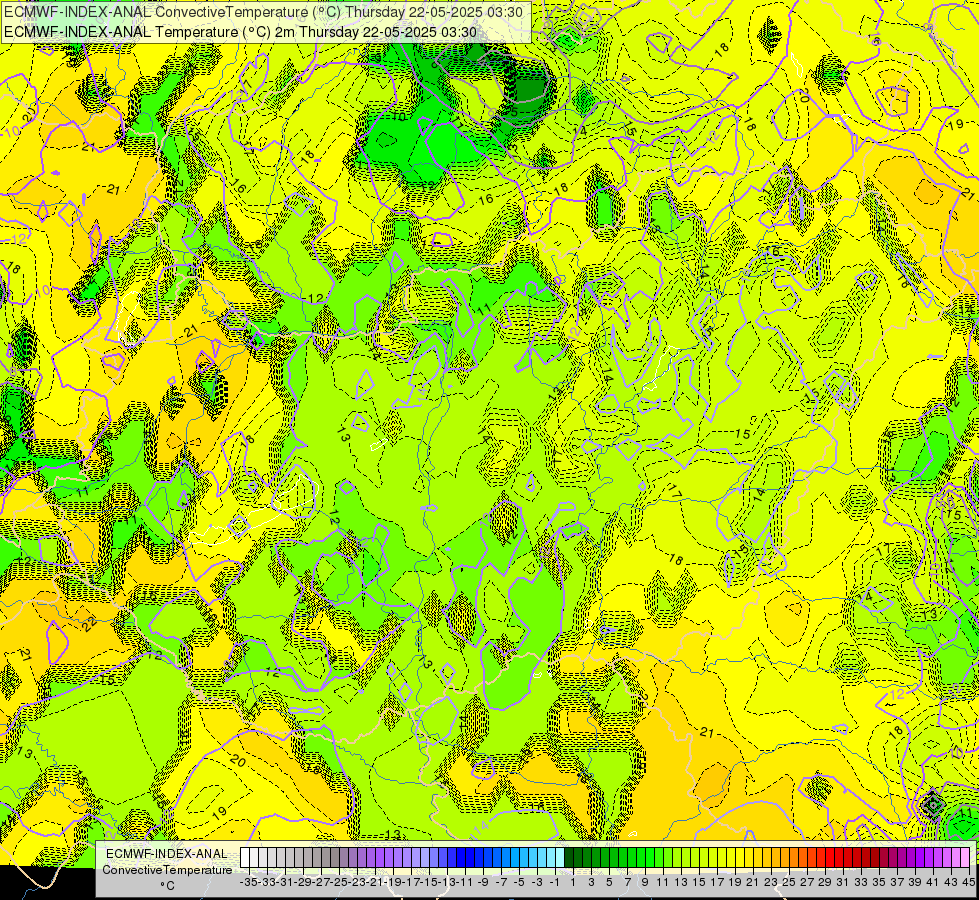Click the -9 value on the legend scale

click(483, 882)
